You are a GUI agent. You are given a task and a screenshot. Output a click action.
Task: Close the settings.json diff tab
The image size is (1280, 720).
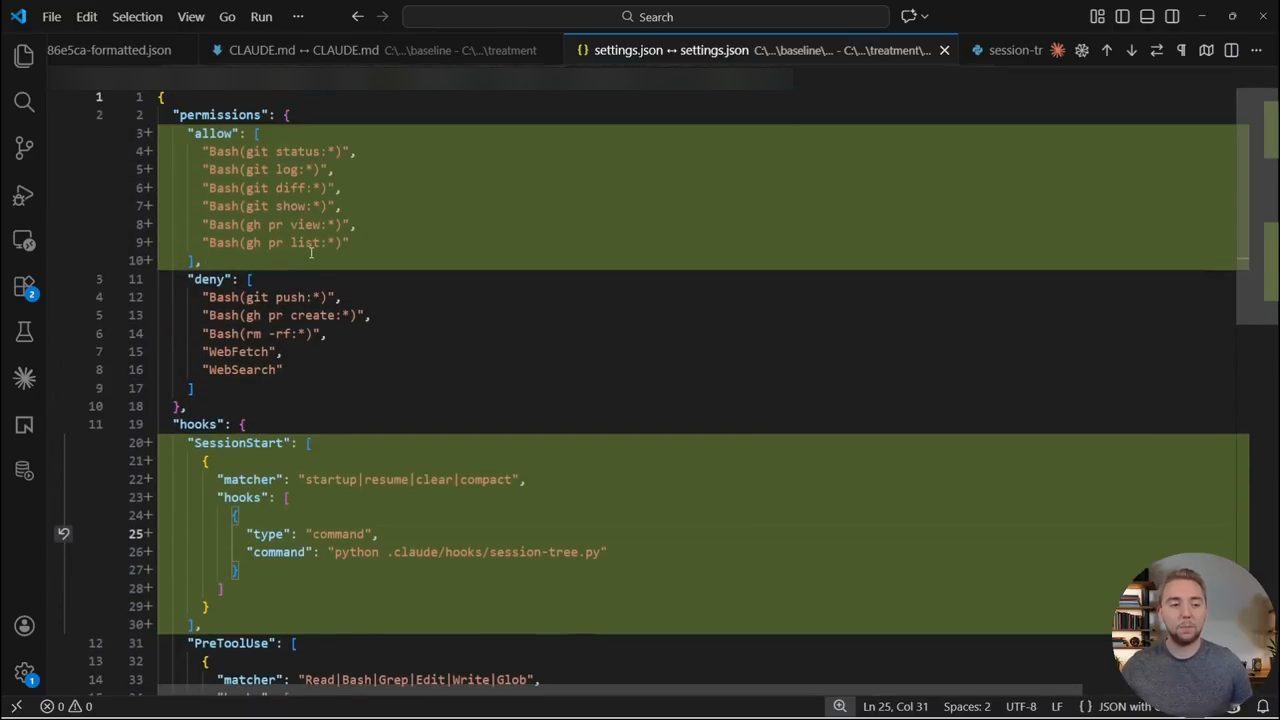[x=944, y=50]
